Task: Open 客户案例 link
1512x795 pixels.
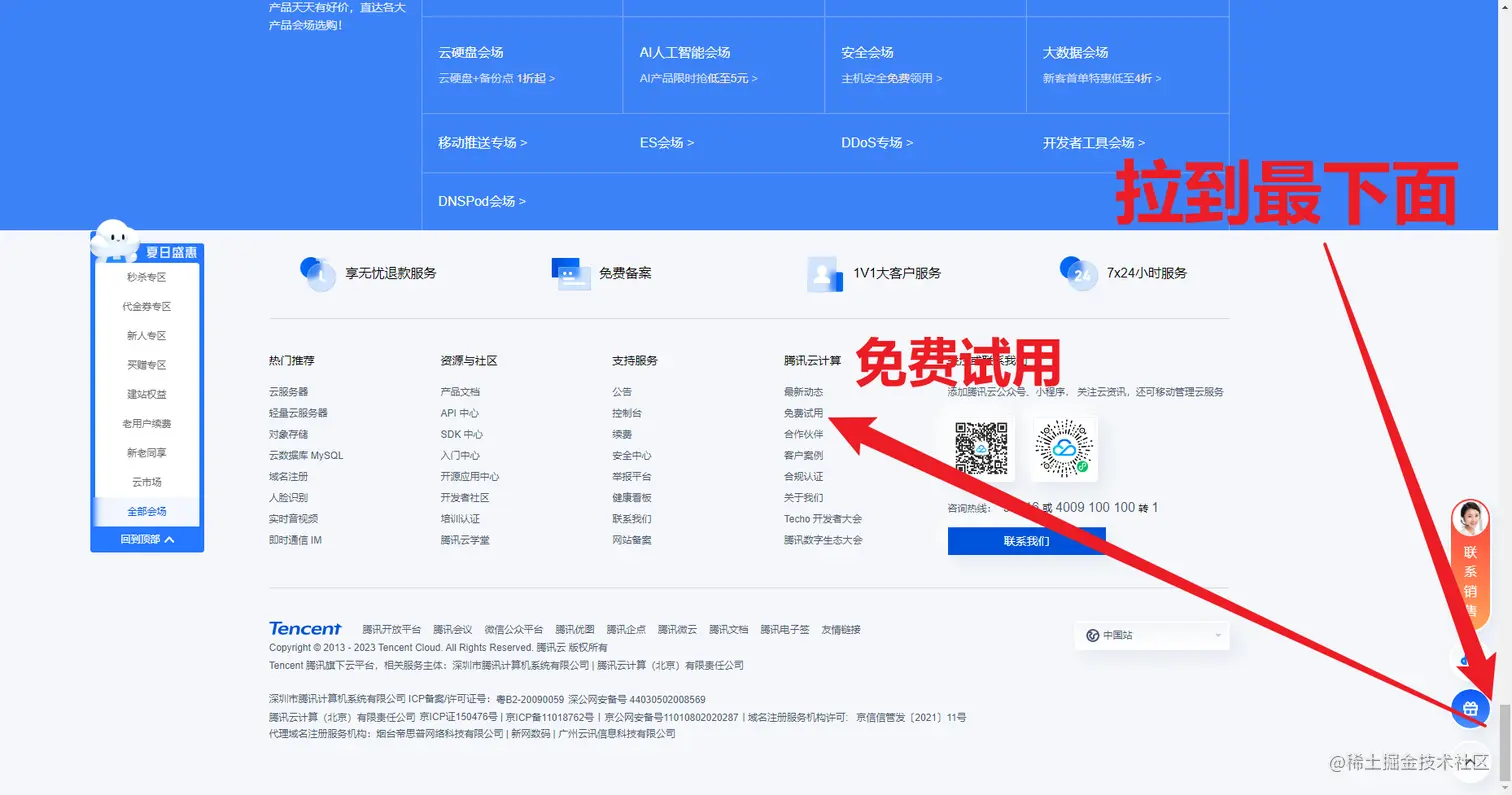Action: (803, 455)
